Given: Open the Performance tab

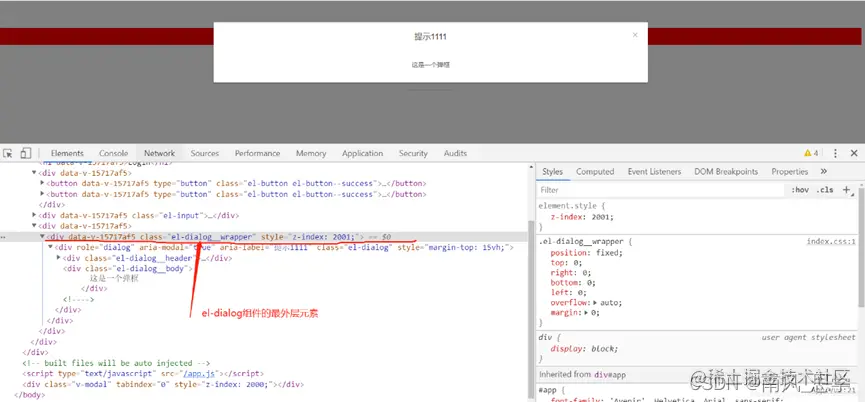Looking at the screenshot, I should pos(257,153).
